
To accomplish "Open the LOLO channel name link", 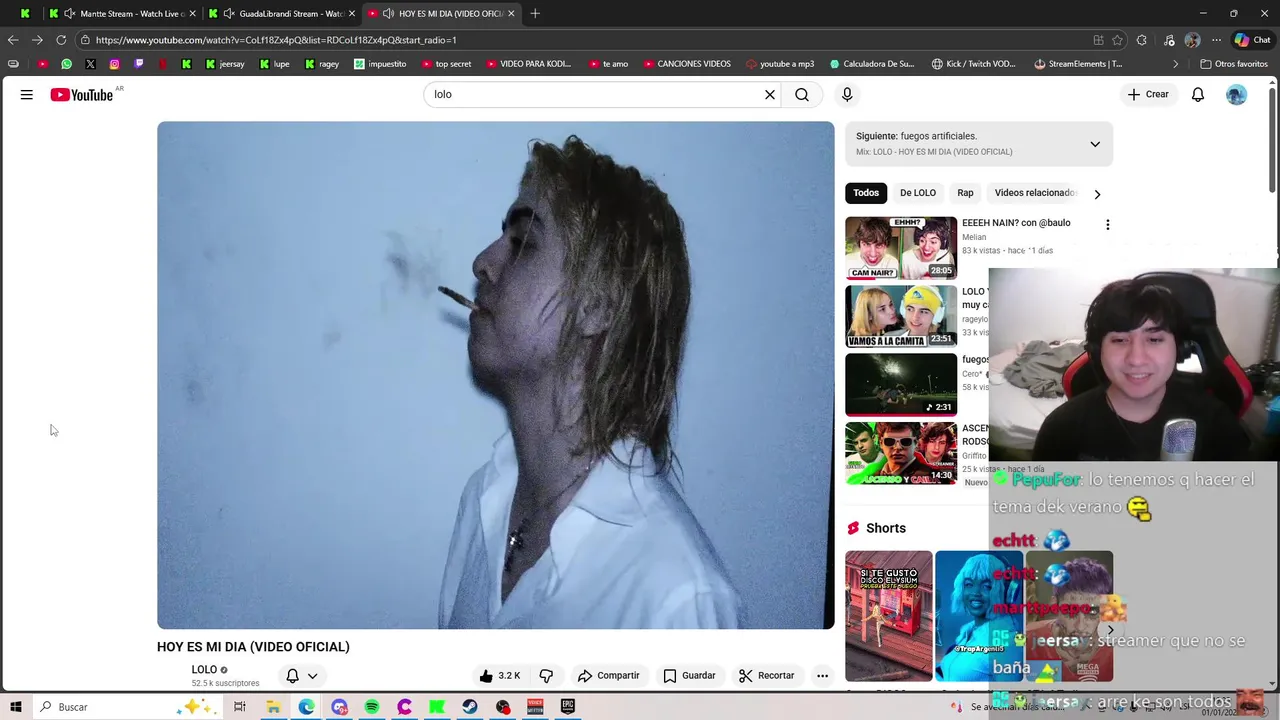I will tap(204, 669).
